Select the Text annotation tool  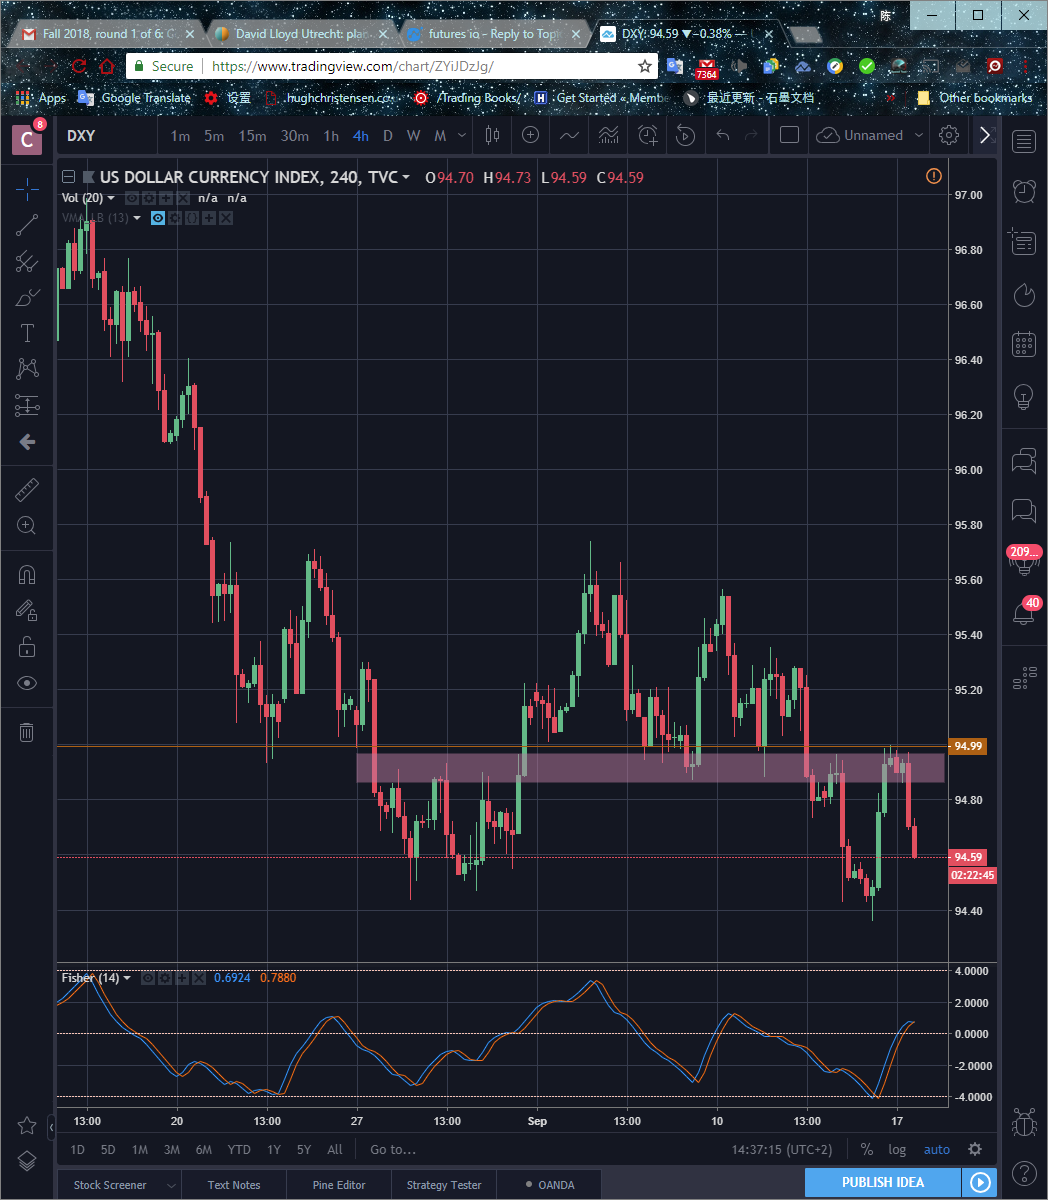coord(27,333)
